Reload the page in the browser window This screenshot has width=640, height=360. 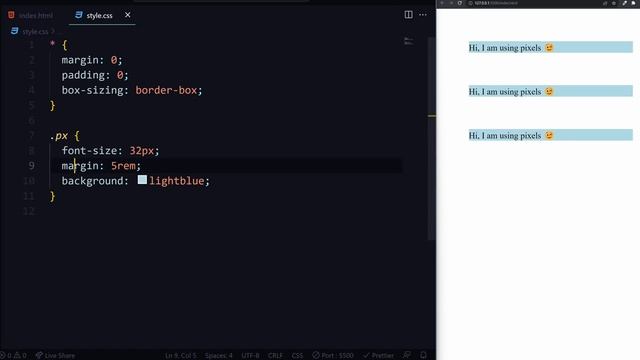pos(460,3)
